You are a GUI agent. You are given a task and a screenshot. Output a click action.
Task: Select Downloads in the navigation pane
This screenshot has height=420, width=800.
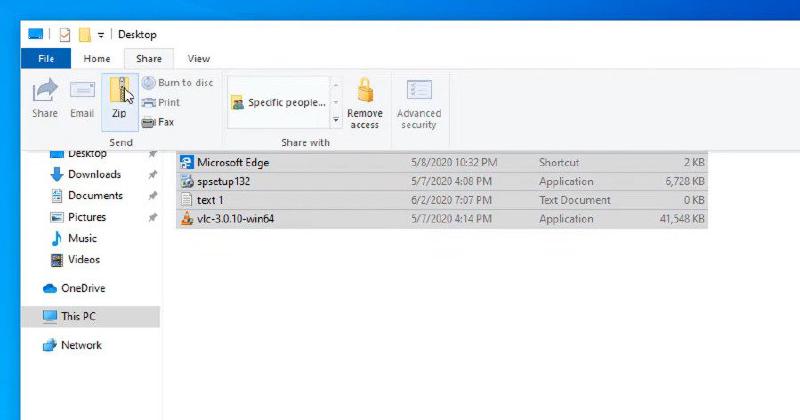94,174
